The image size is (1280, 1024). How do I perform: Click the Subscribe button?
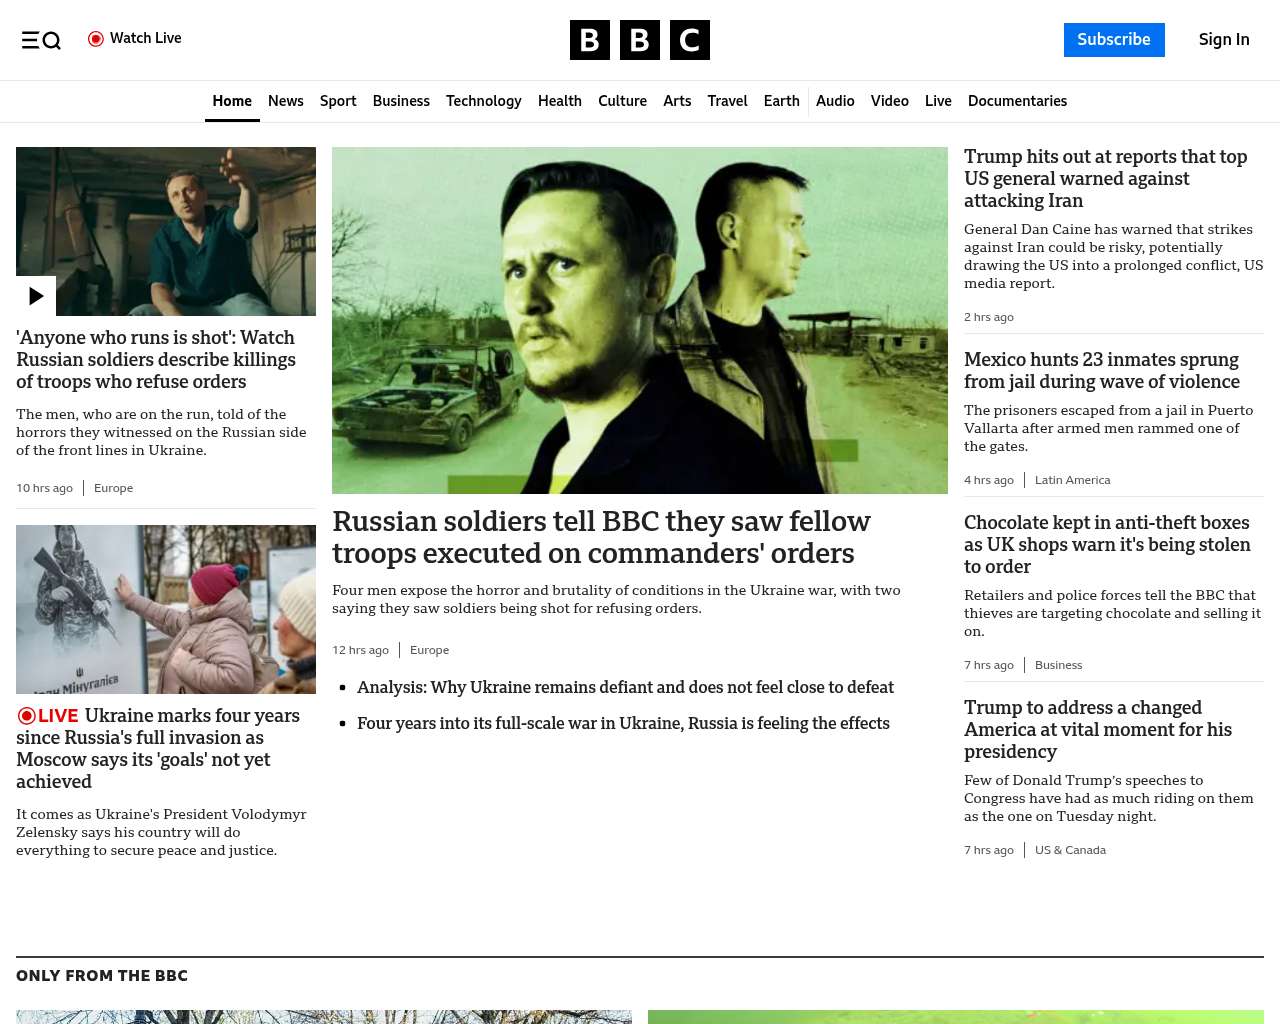click(x=1114, y=40)
